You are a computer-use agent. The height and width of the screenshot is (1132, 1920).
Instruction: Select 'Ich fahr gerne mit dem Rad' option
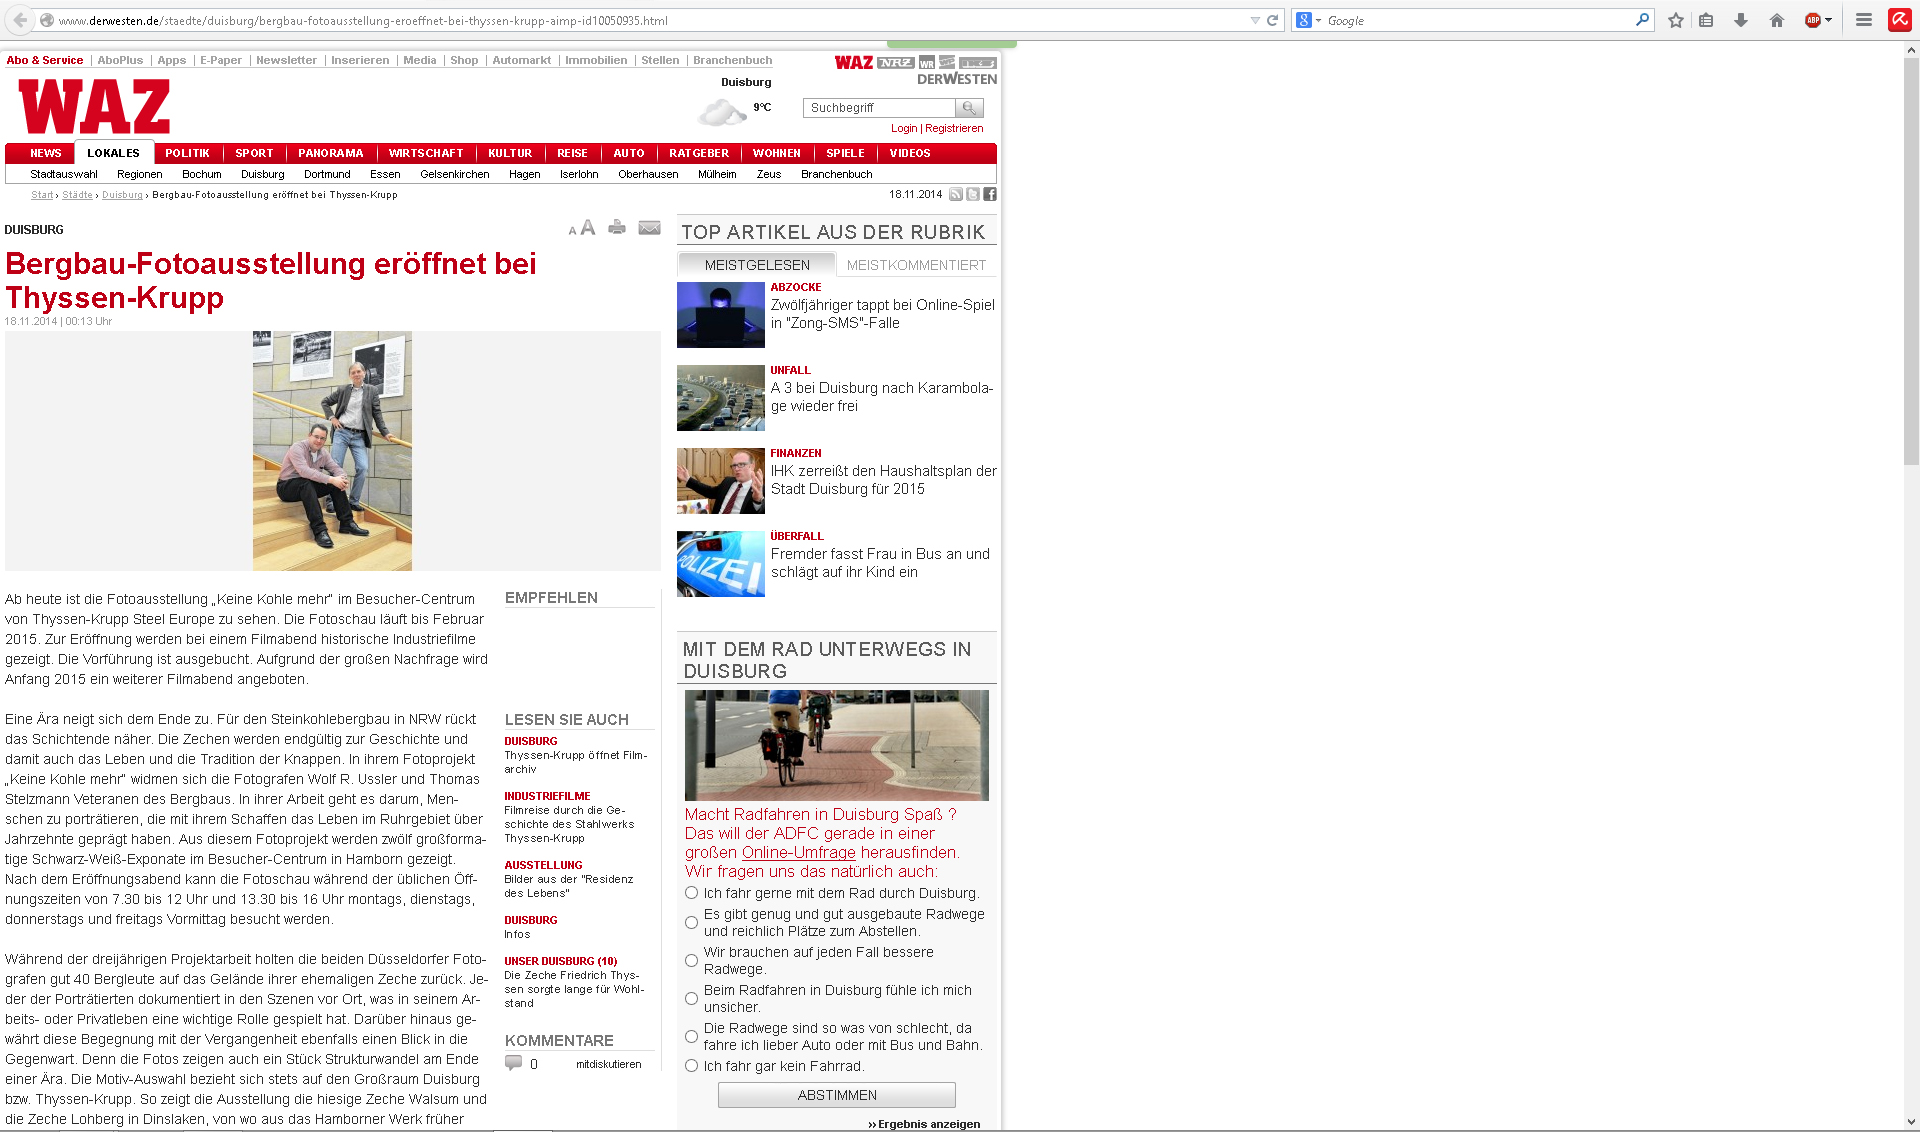(x=691, y=893)
